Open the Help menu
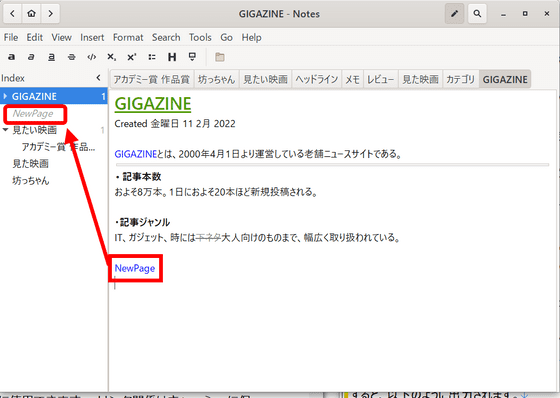 (x=251, y=37)
